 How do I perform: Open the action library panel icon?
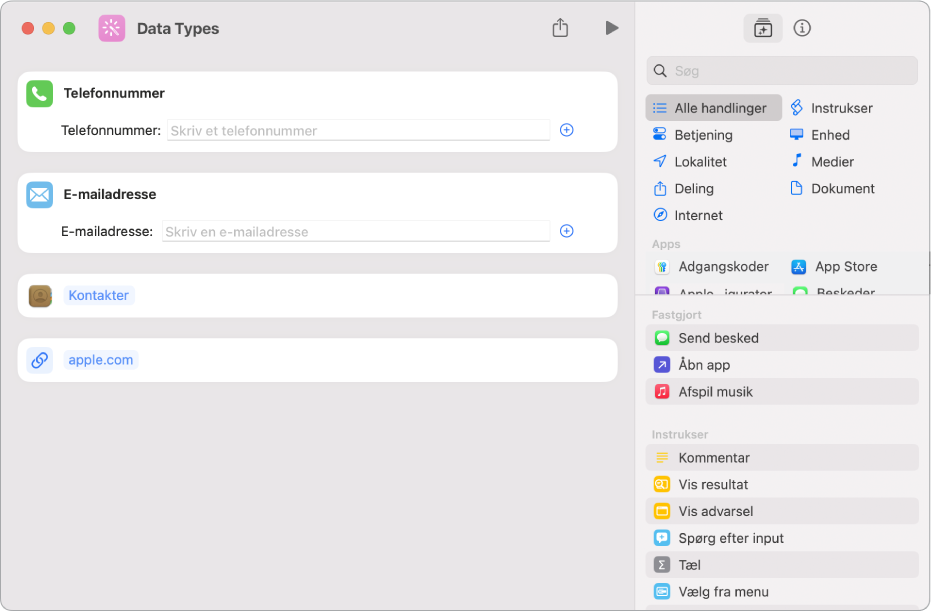[x=762, y=28]
